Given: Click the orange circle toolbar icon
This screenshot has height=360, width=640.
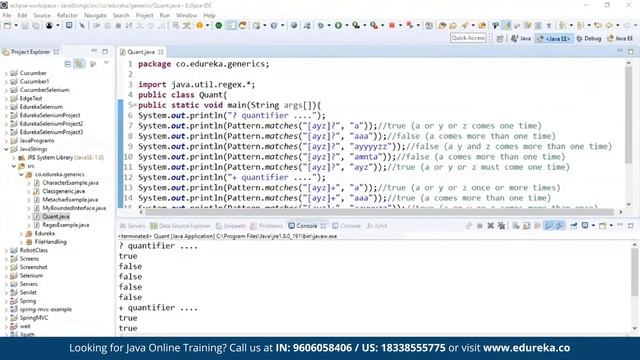Looking at the screenshot, I should (x=200, y=25).
